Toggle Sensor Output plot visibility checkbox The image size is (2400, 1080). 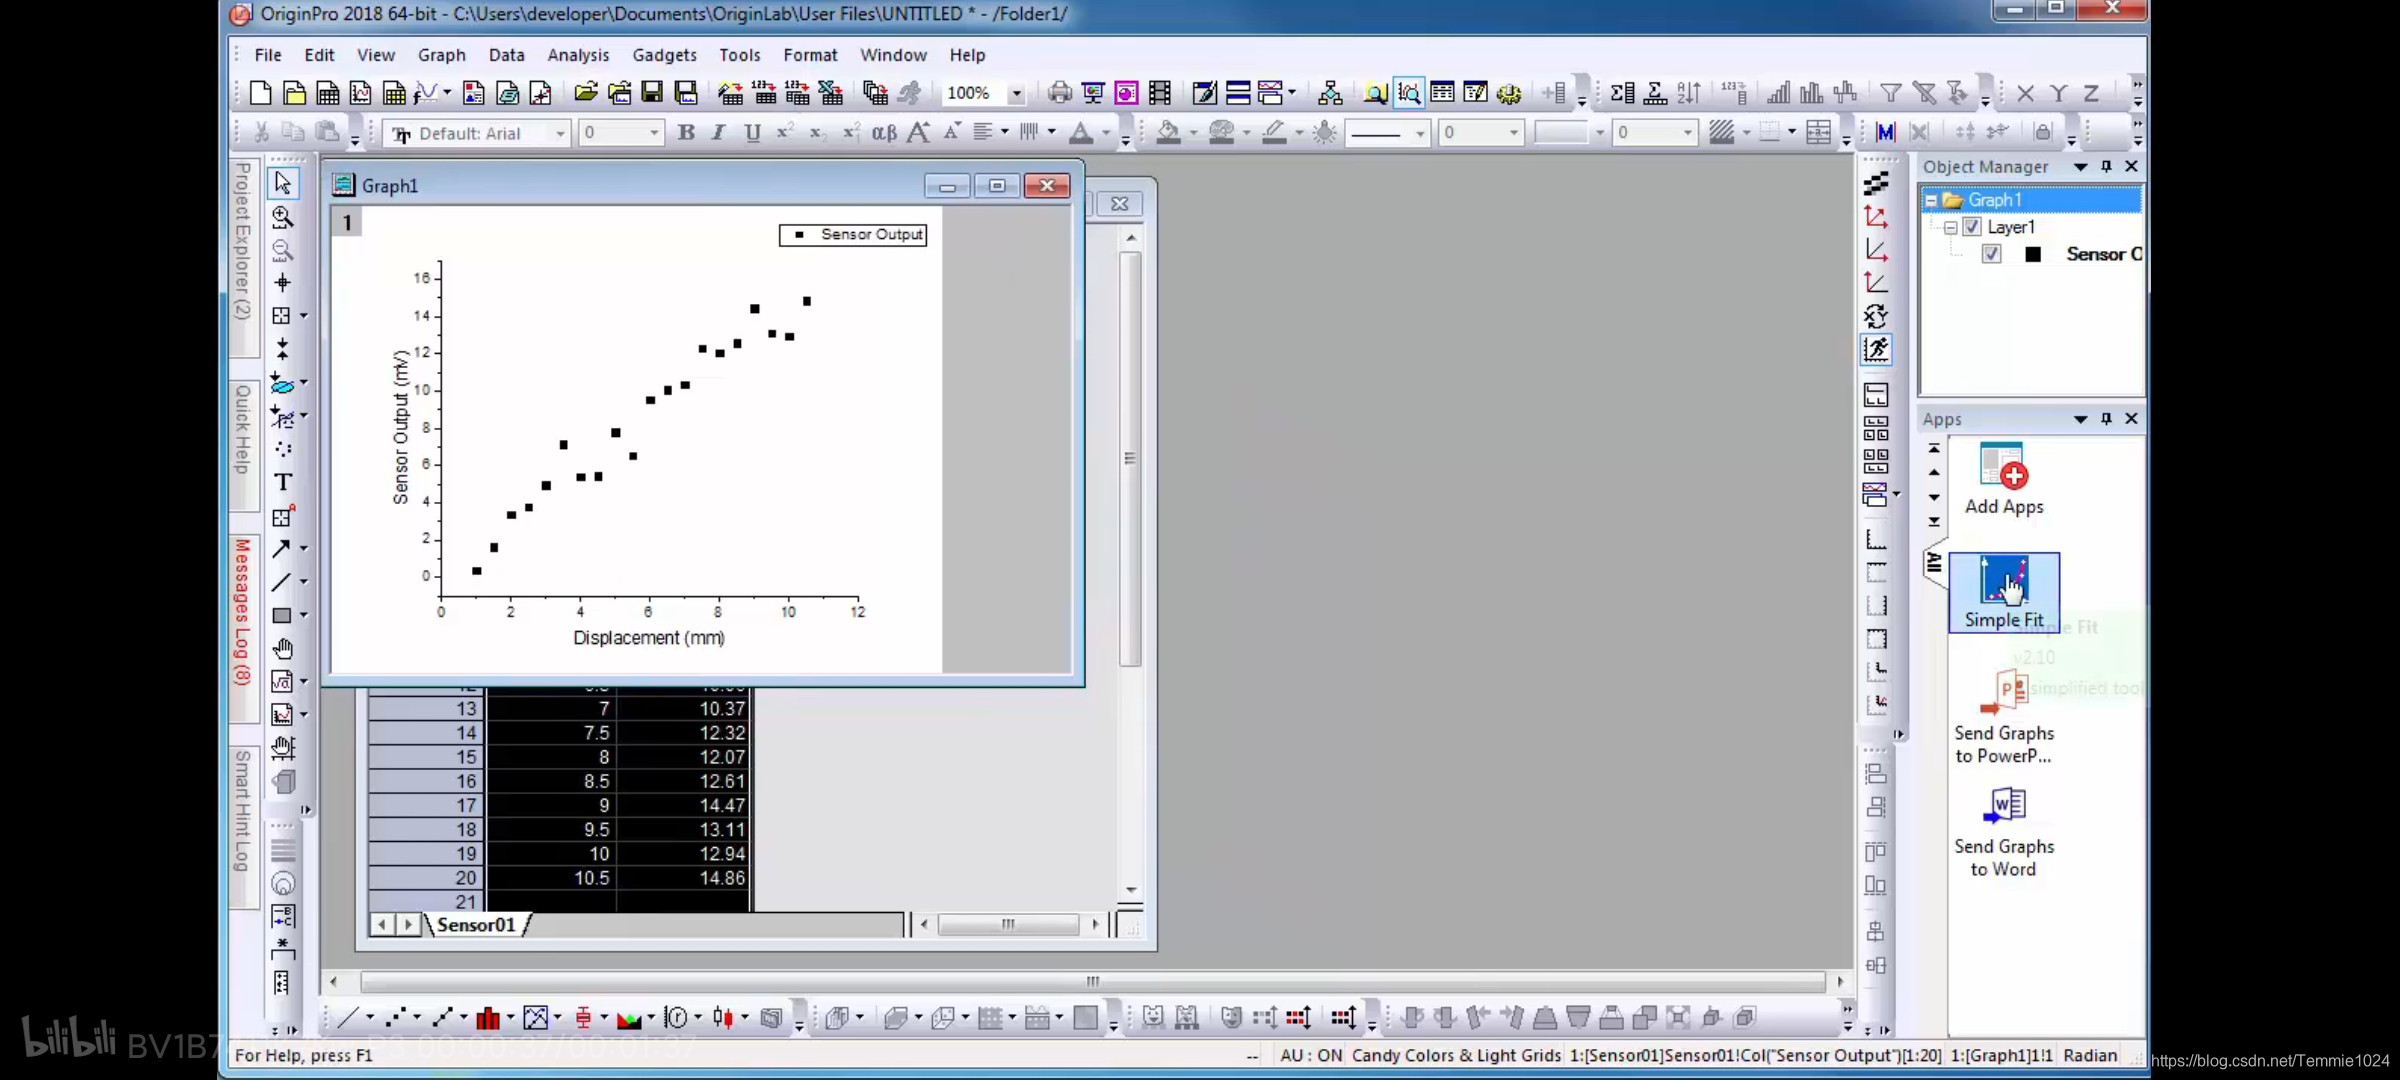coord(1992,254)
